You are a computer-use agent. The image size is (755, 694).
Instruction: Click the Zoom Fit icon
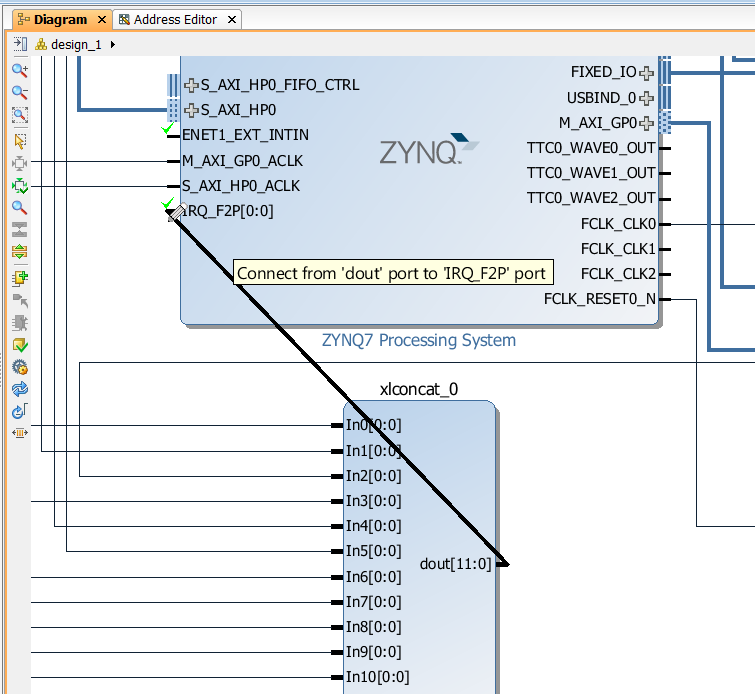(20, 115)
